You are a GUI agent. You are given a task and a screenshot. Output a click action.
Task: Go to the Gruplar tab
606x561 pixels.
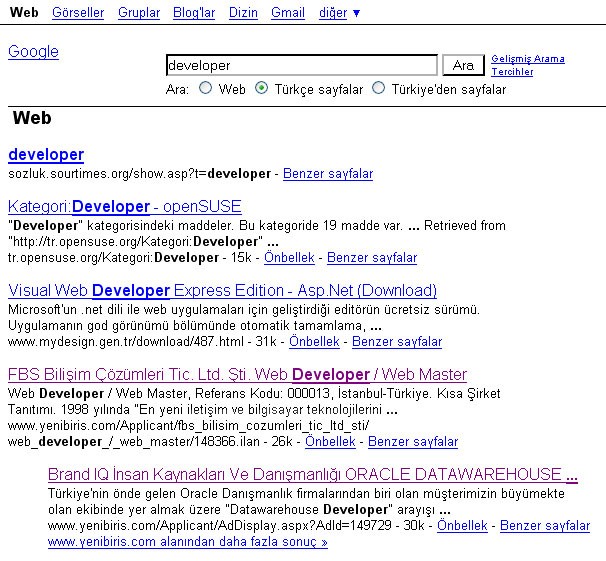click(x=138, y=13)
